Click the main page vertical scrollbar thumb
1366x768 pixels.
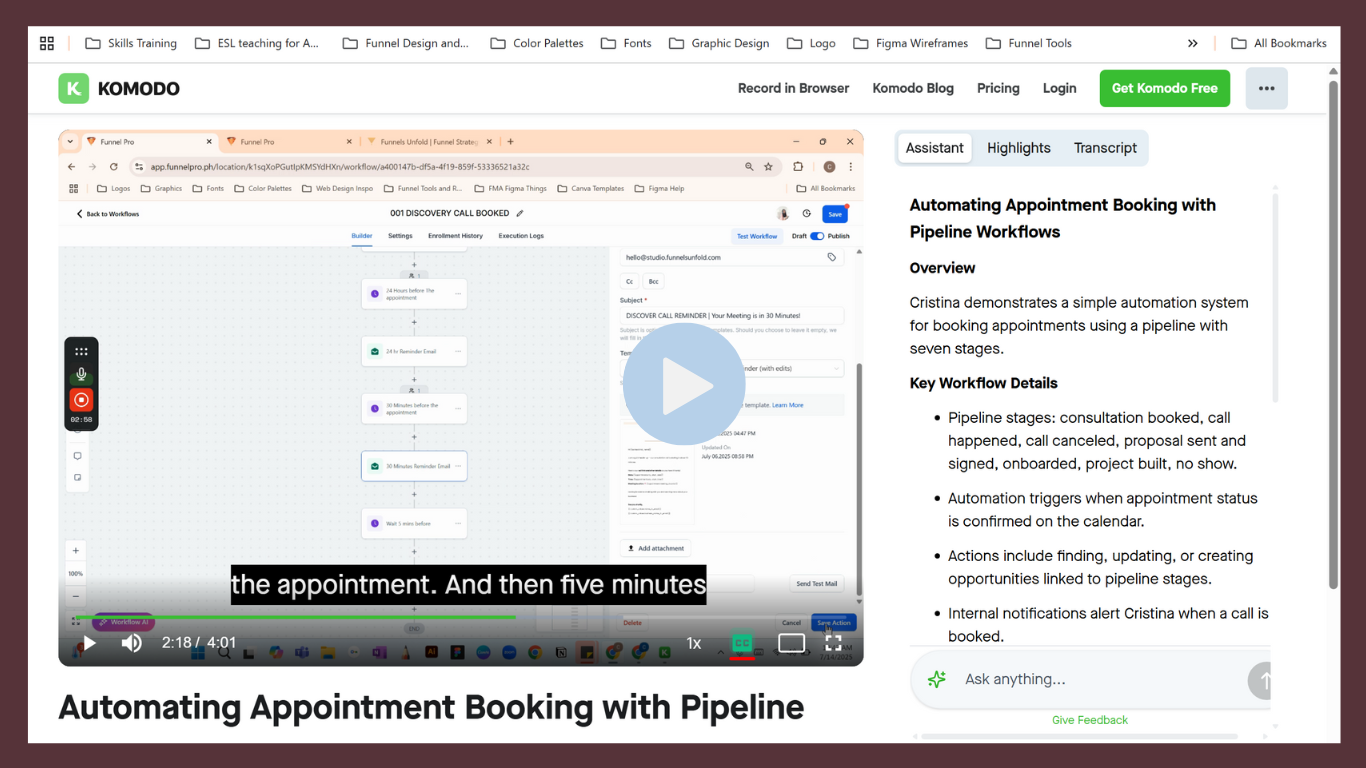(x=1333, y=335)
